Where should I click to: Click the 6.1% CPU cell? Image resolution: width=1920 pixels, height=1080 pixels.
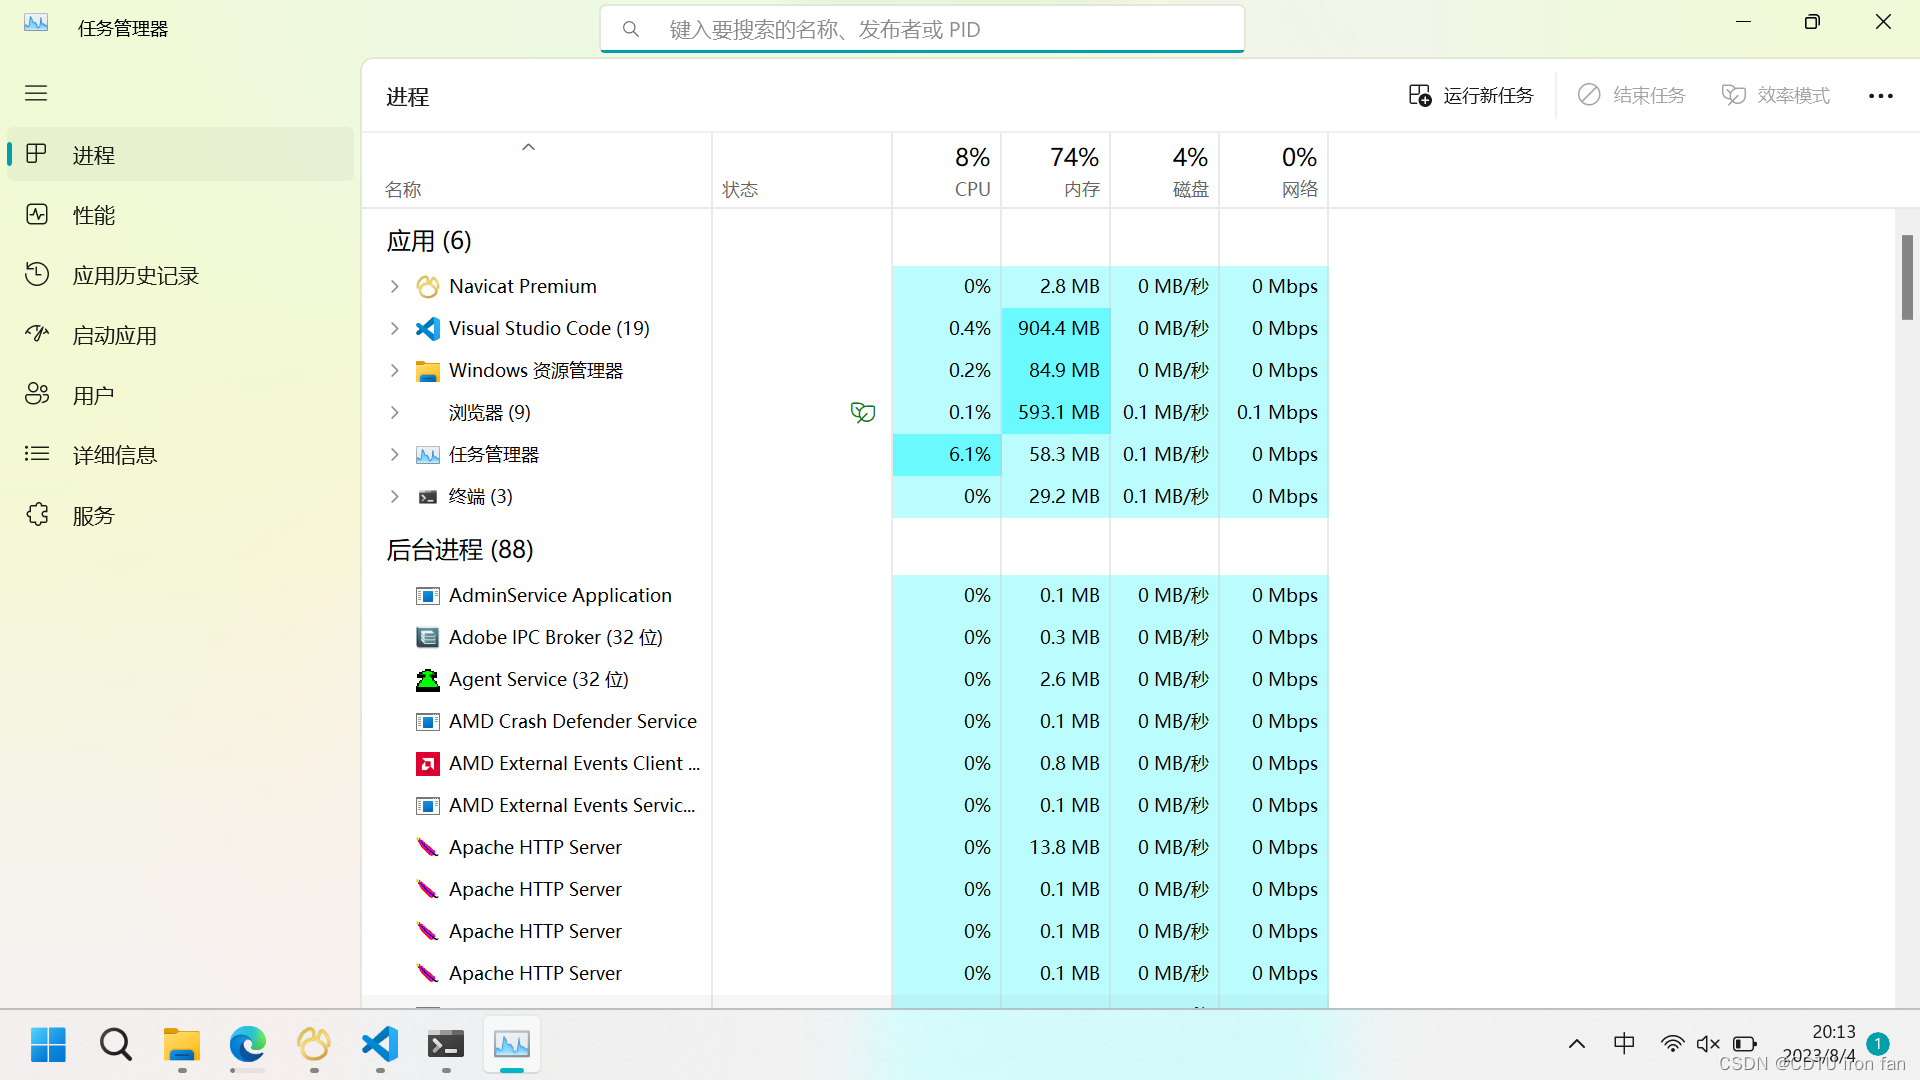click(x=947, y=455)
